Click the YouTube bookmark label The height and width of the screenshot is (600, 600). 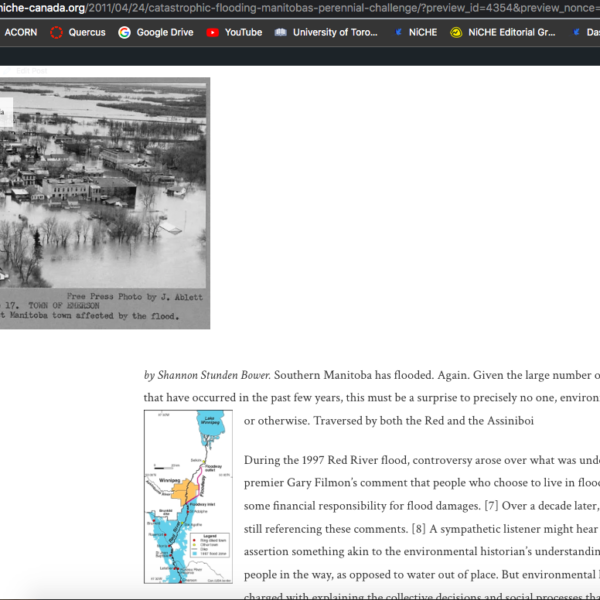pyautogui.click(x=243, y=32)
